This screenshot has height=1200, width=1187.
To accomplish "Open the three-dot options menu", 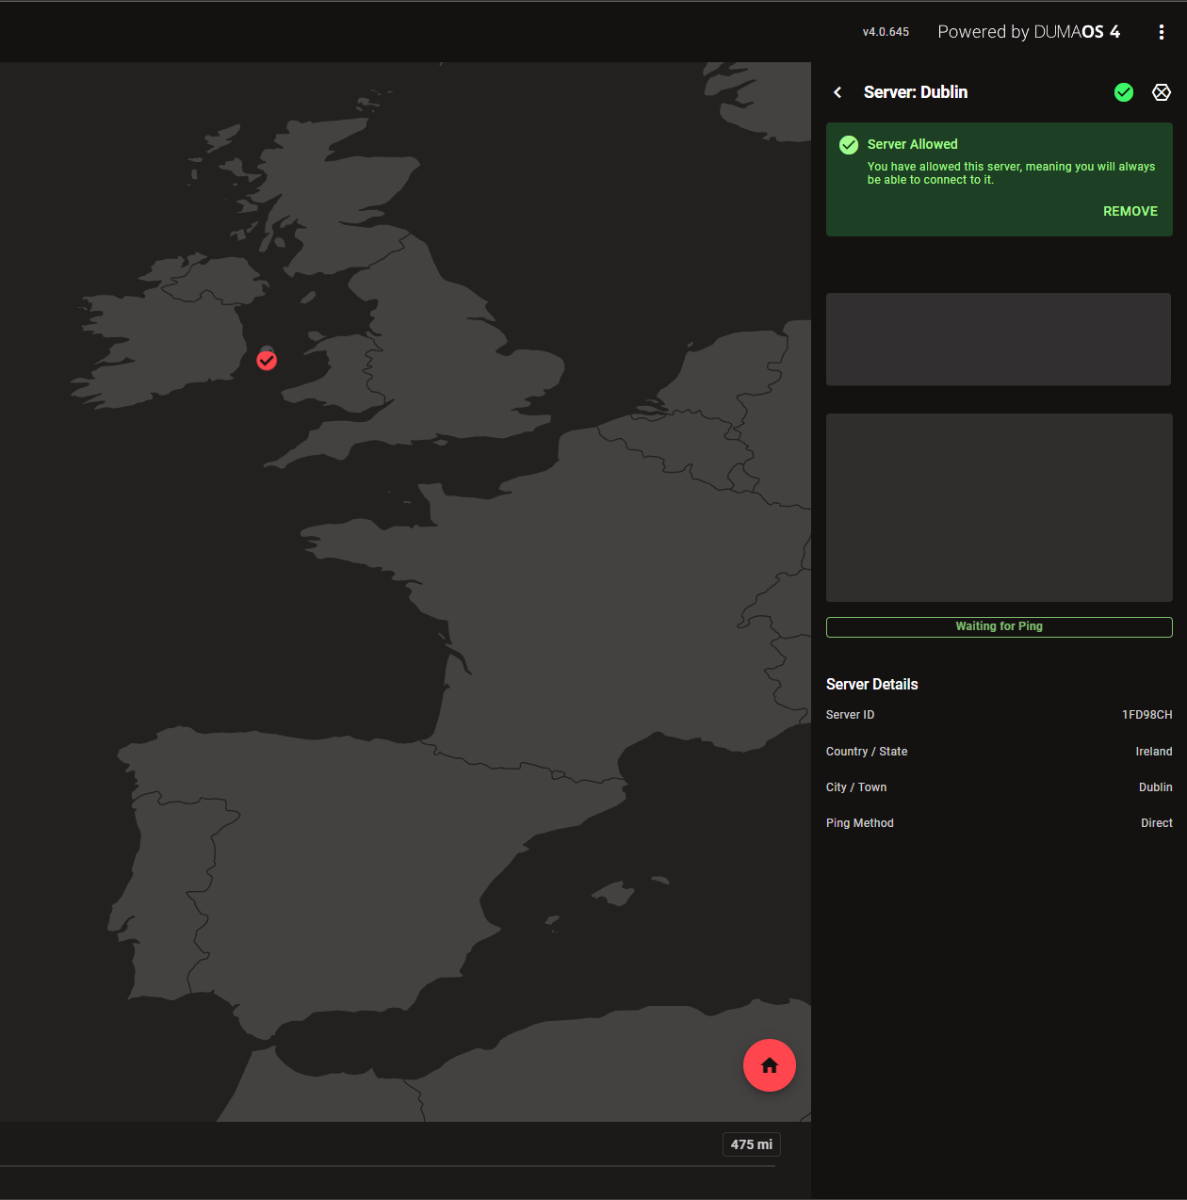I will (x=1161, y=32).
